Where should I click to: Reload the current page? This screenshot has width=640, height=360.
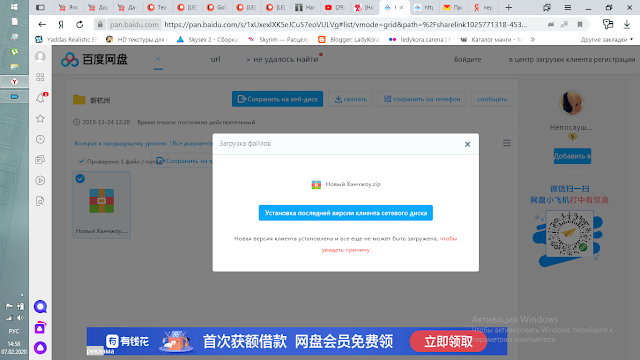tap(80, 24)
